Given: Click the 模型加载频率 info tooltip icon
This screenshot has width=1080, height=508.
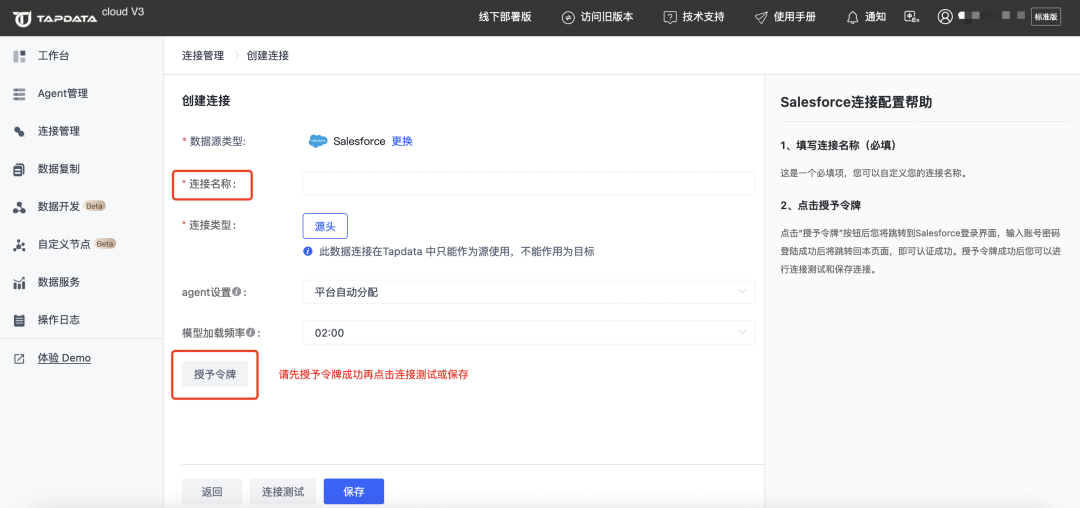Looking at the screenshot, I should pyautogui.click(x=251, y=332).
